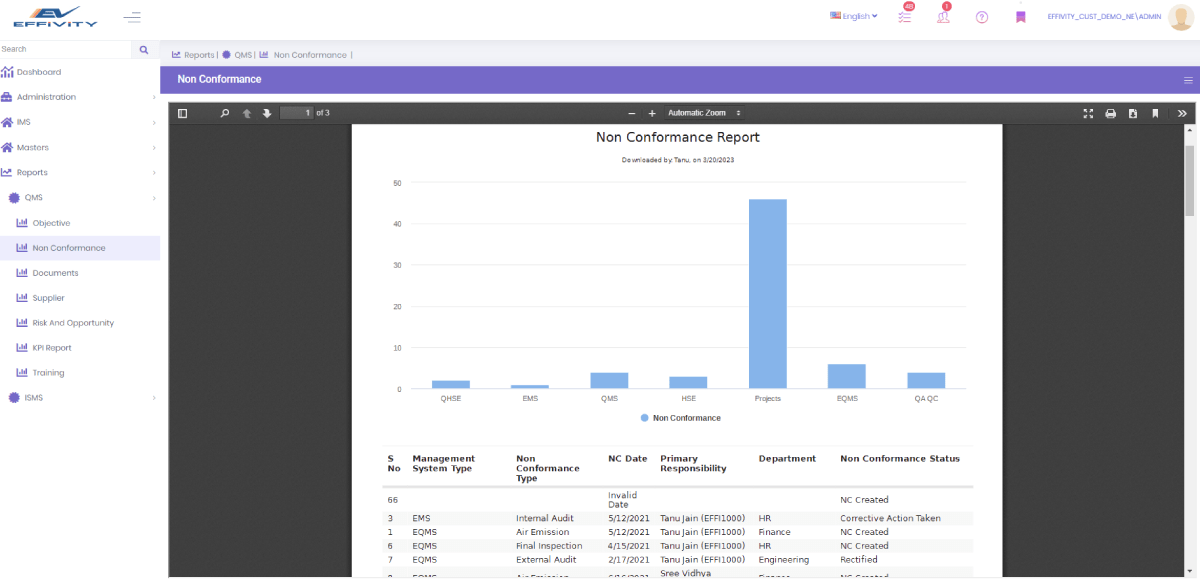Toggle the PDF sidebar panel

point(183,113)
